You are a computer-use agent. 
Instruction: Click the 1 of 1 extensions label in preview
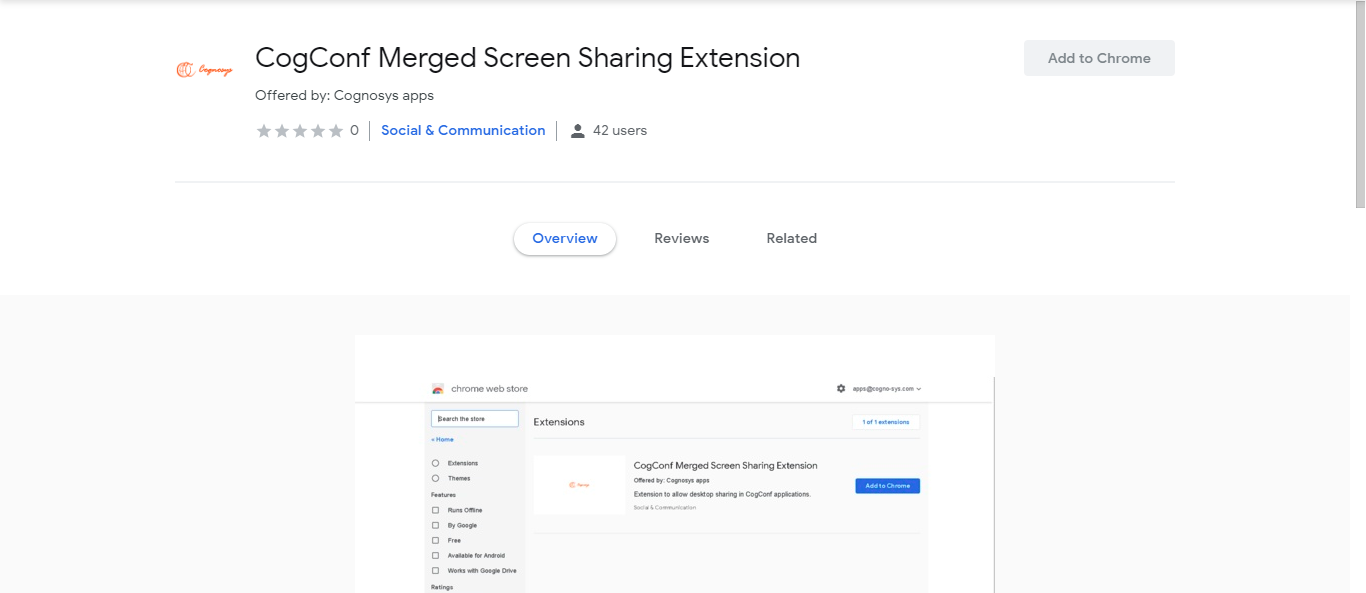[x=886, y=422]
